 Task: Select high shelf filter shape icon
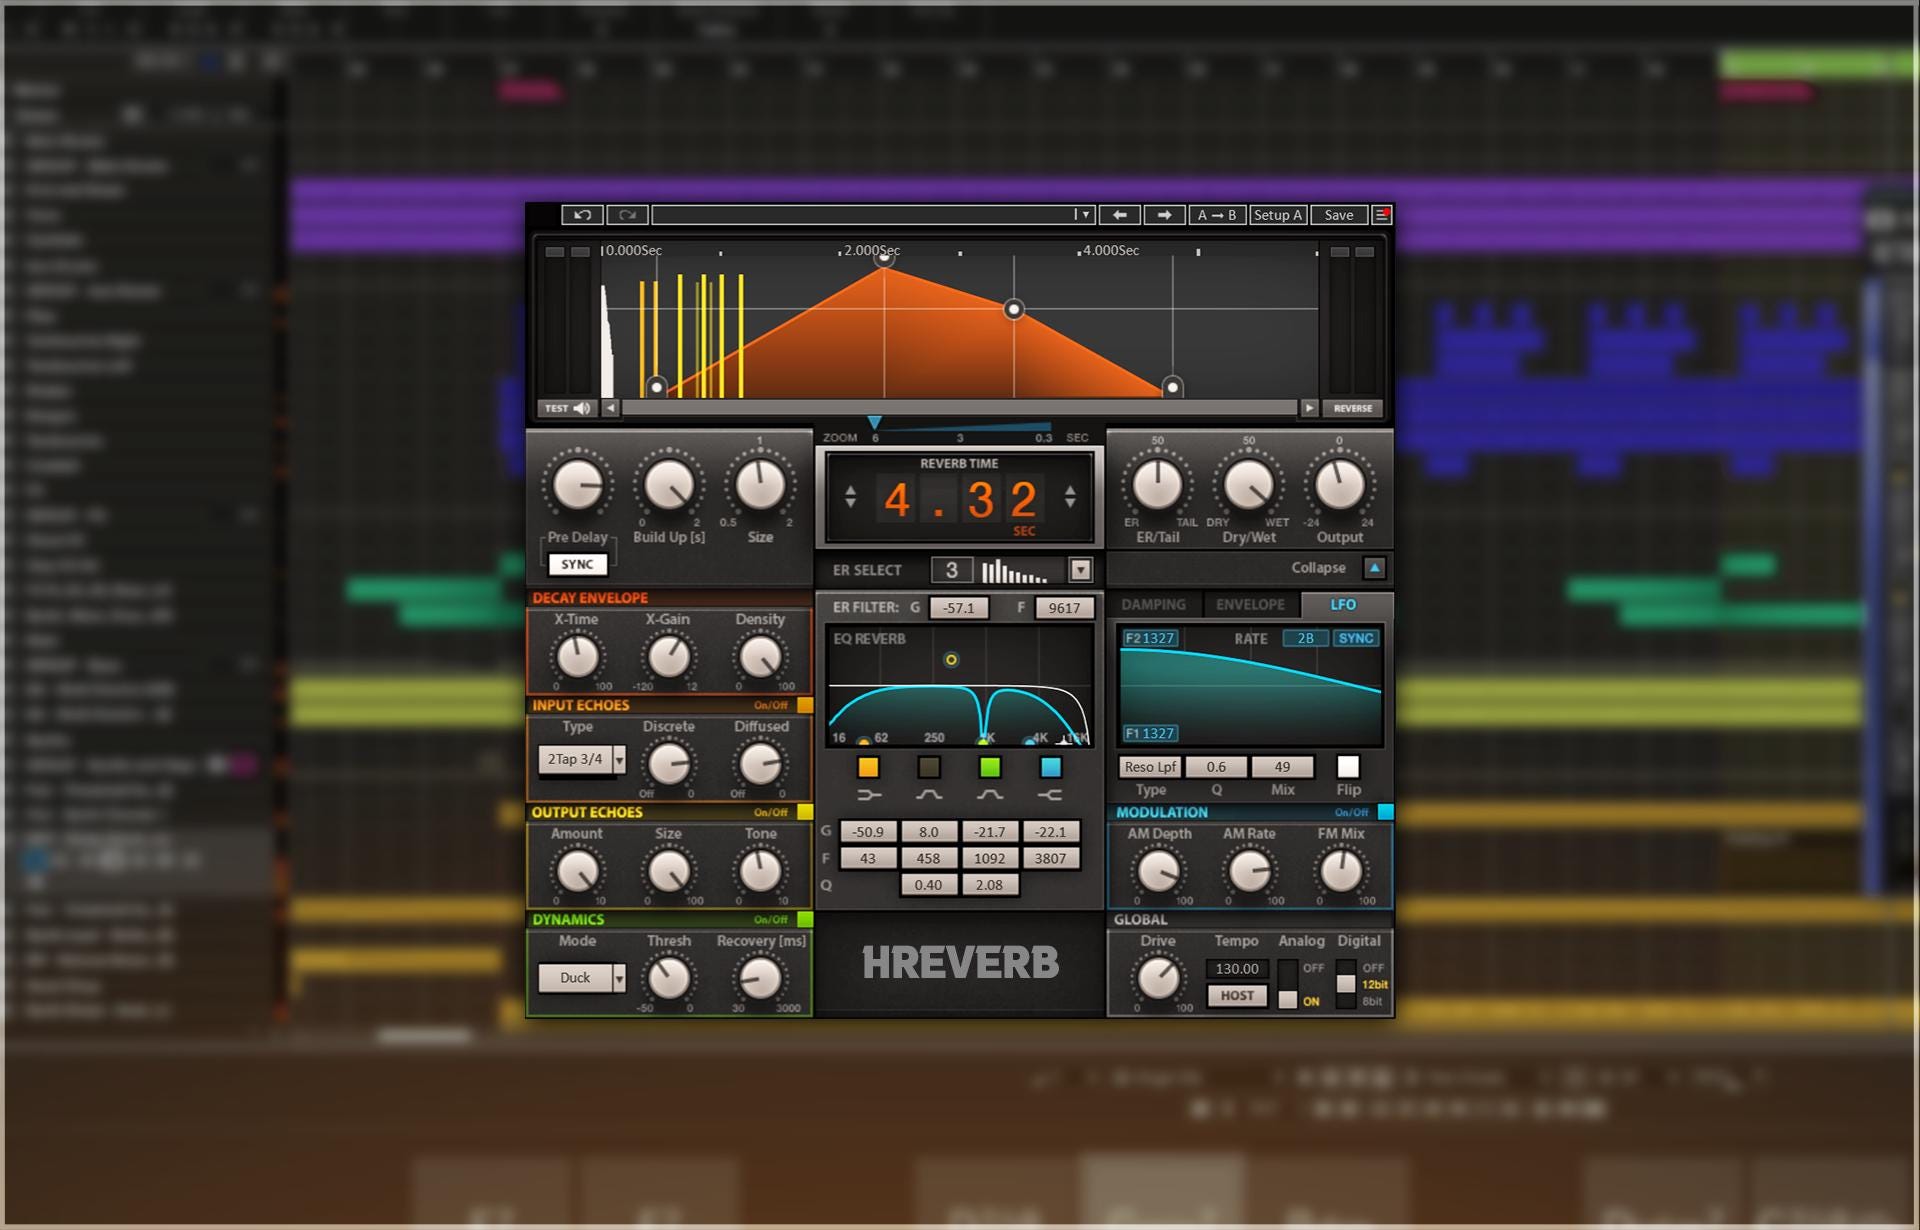[1050, 795]
